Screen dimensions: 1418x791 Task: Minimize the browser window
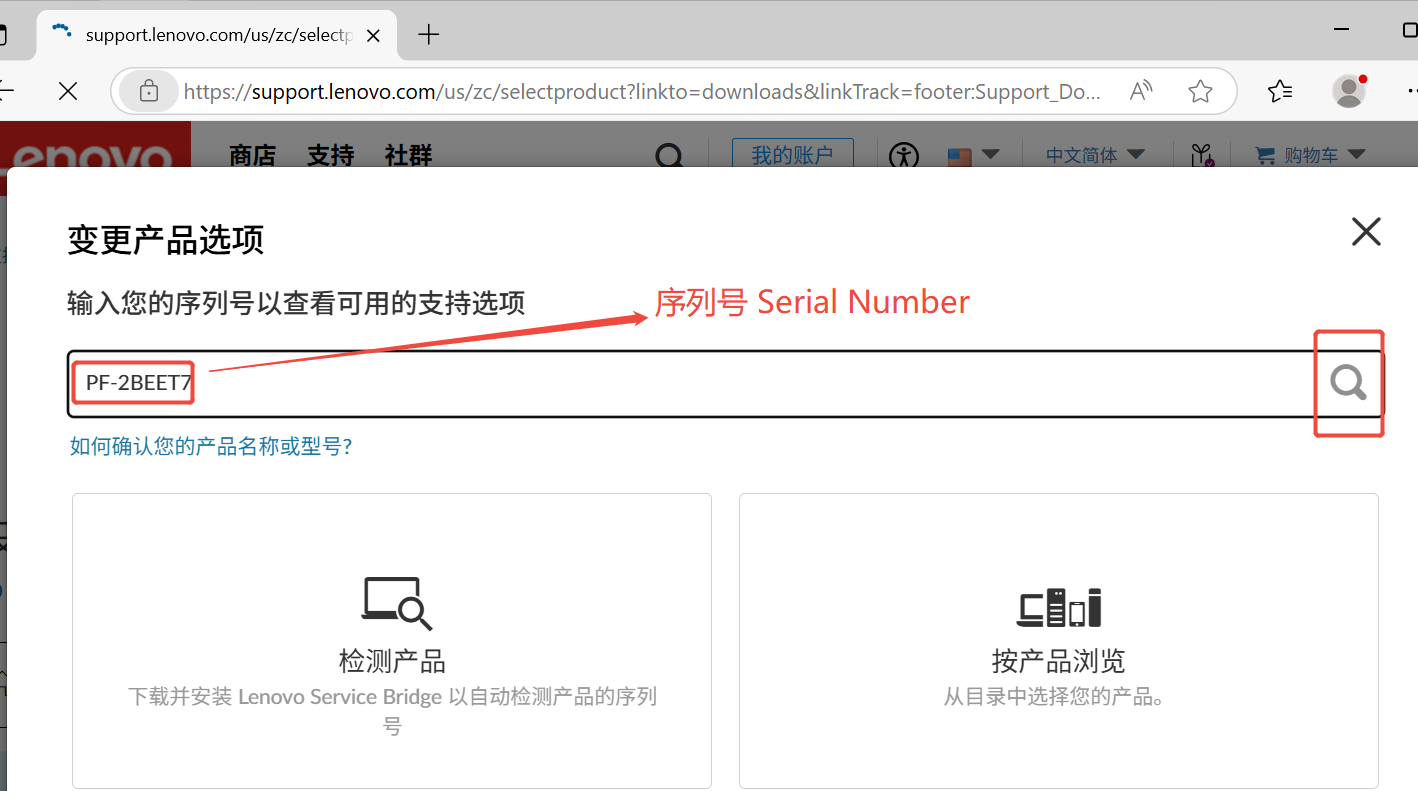click(1342, 31)
